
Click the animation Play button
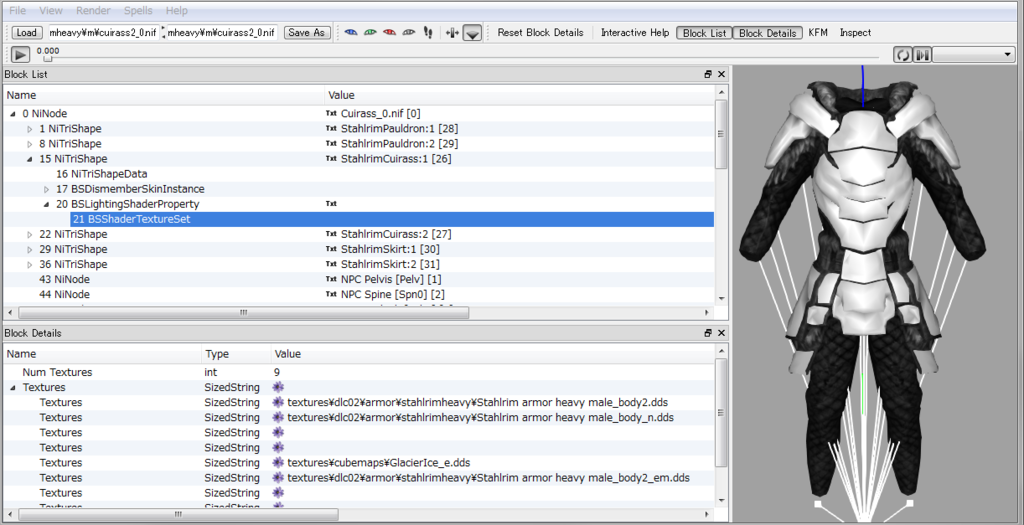pyautogui.click(x=21, y=56)
